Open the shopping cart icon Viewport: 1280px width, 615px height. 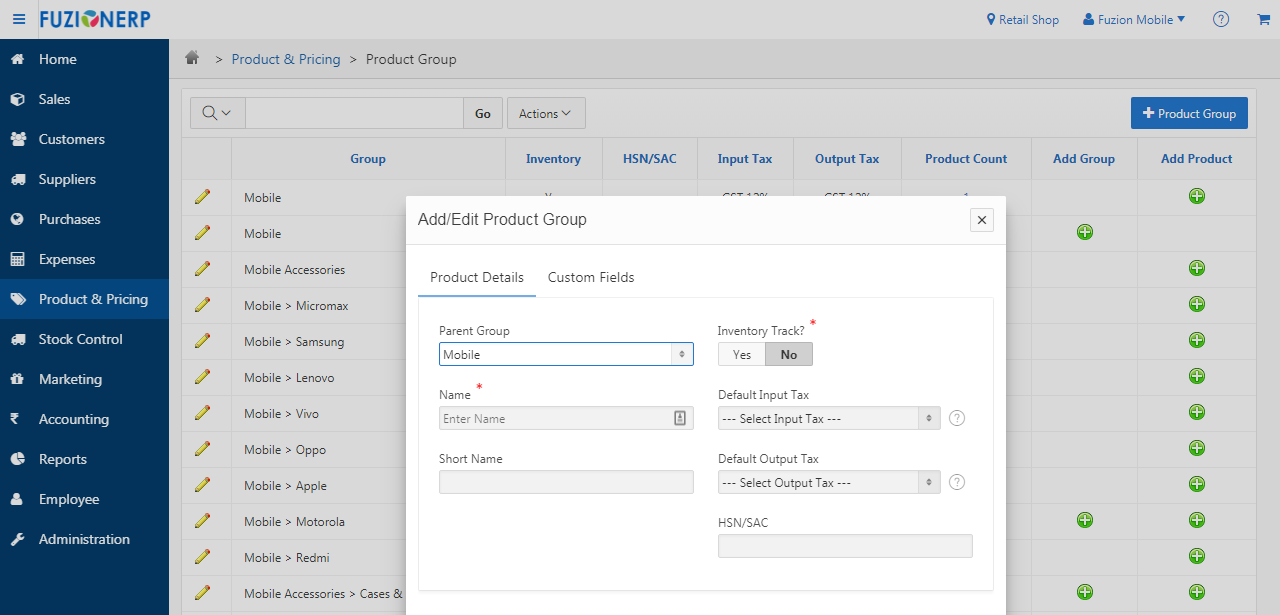pos(1263,19)
